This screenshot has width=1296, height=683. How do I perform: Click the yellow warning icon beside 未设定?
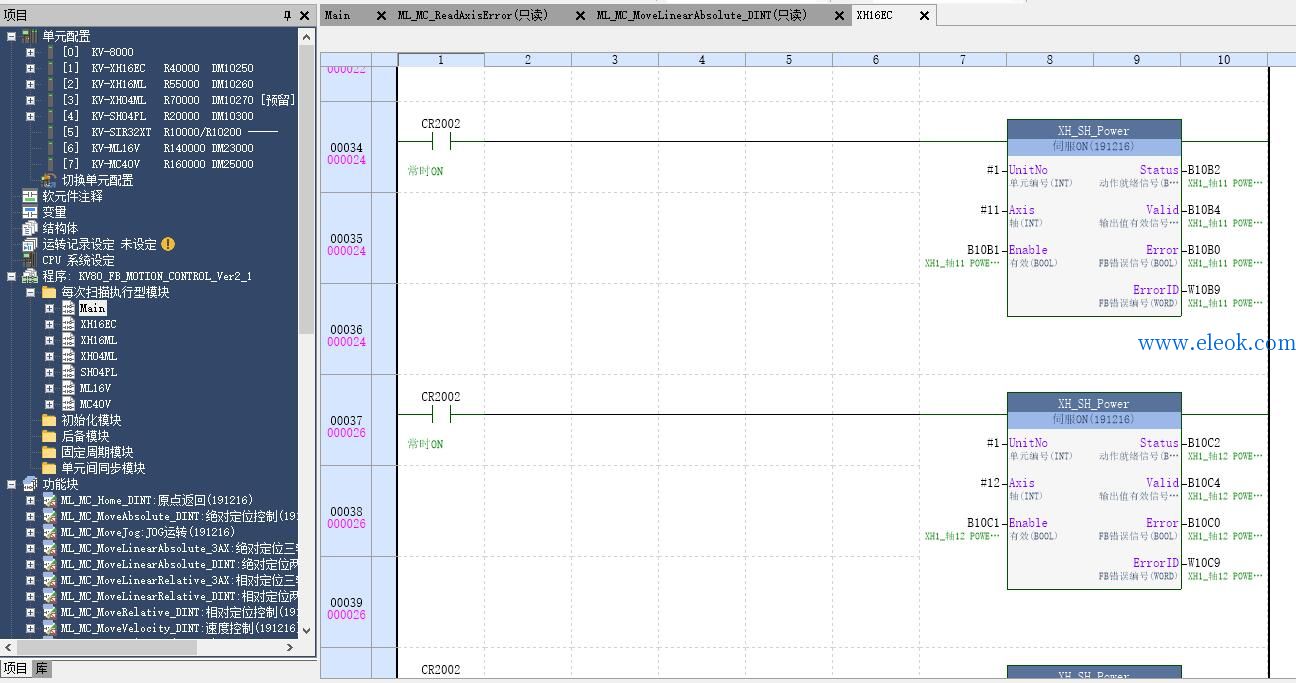tap(168, 244)
